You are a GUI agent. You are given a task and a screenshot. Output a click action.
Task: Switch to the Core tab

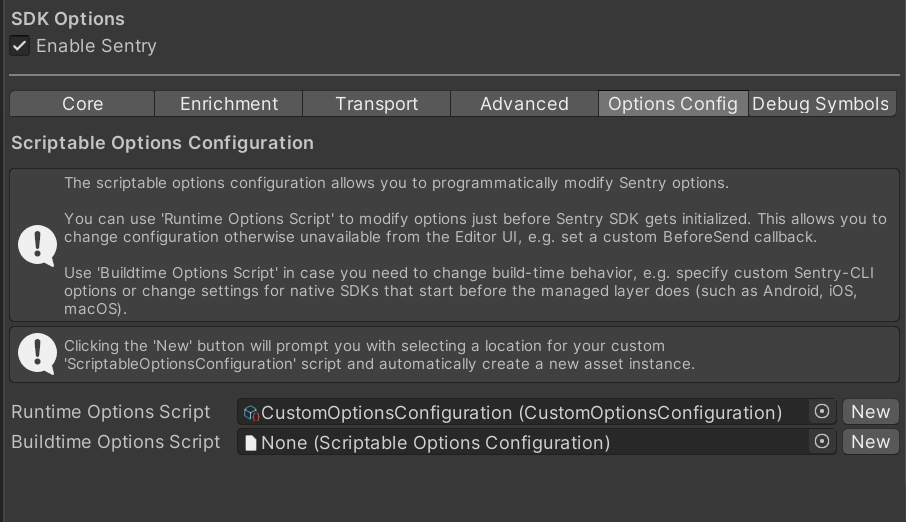coord(82,104)
